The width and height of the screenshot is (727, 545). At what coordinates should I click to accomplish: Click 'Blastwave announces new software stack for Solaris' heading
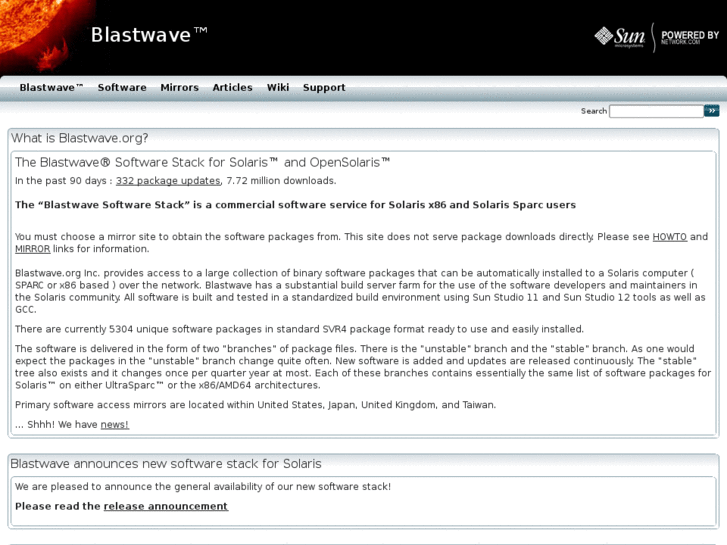[x=166, y=464]
